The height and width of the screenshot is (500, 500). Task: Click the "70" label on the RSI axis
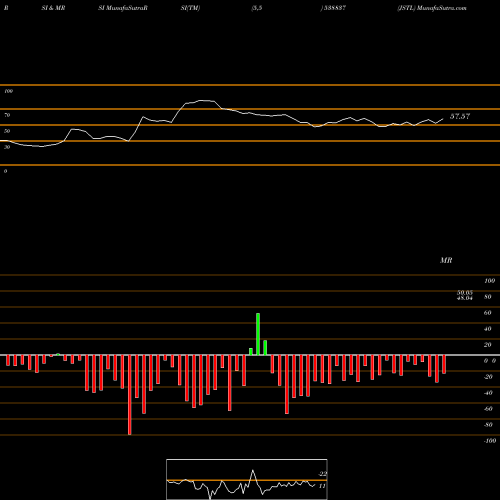pos(7,115)
